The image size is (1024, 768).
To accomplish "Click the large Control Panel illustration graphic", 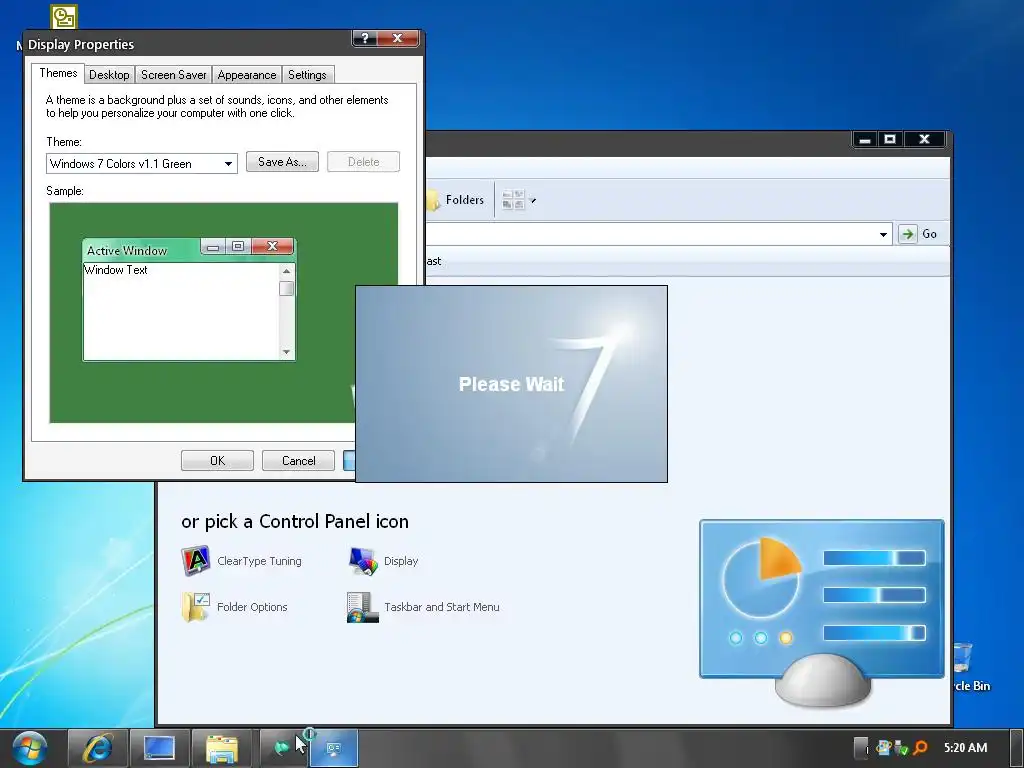I will [822, 613].
